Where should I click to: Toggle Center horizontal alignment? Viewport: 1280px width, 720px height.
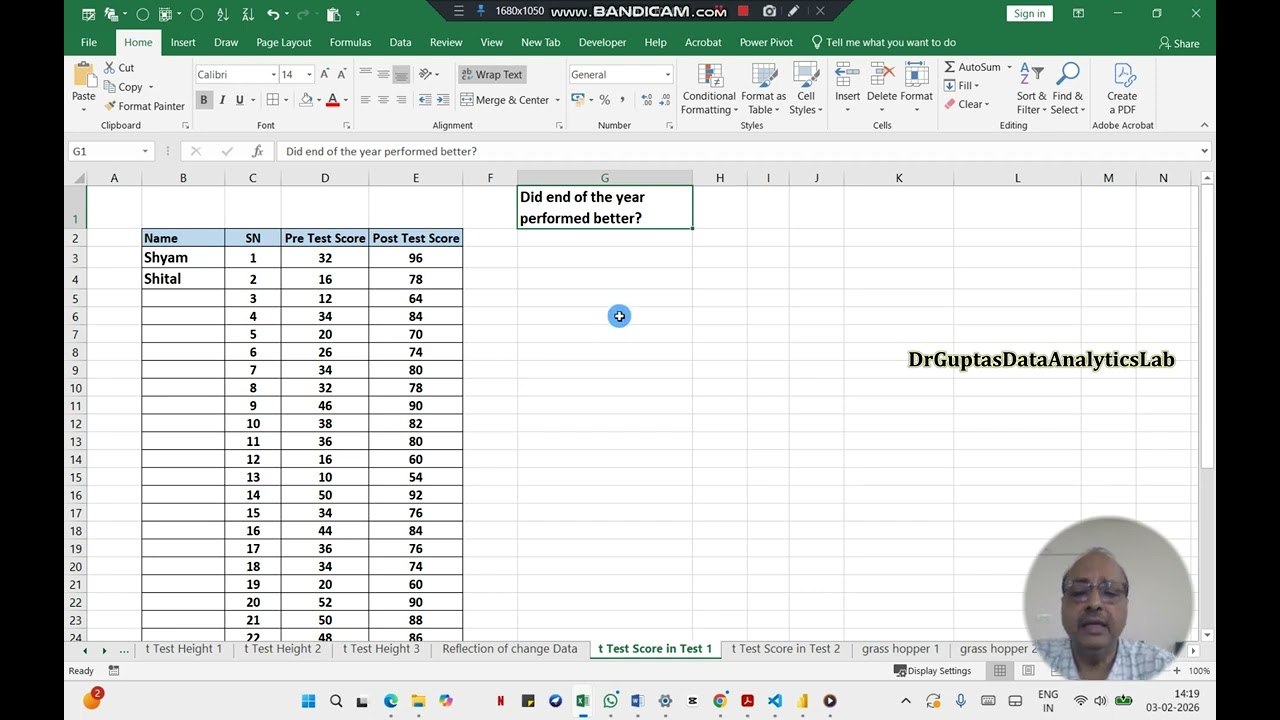point(383,100)
